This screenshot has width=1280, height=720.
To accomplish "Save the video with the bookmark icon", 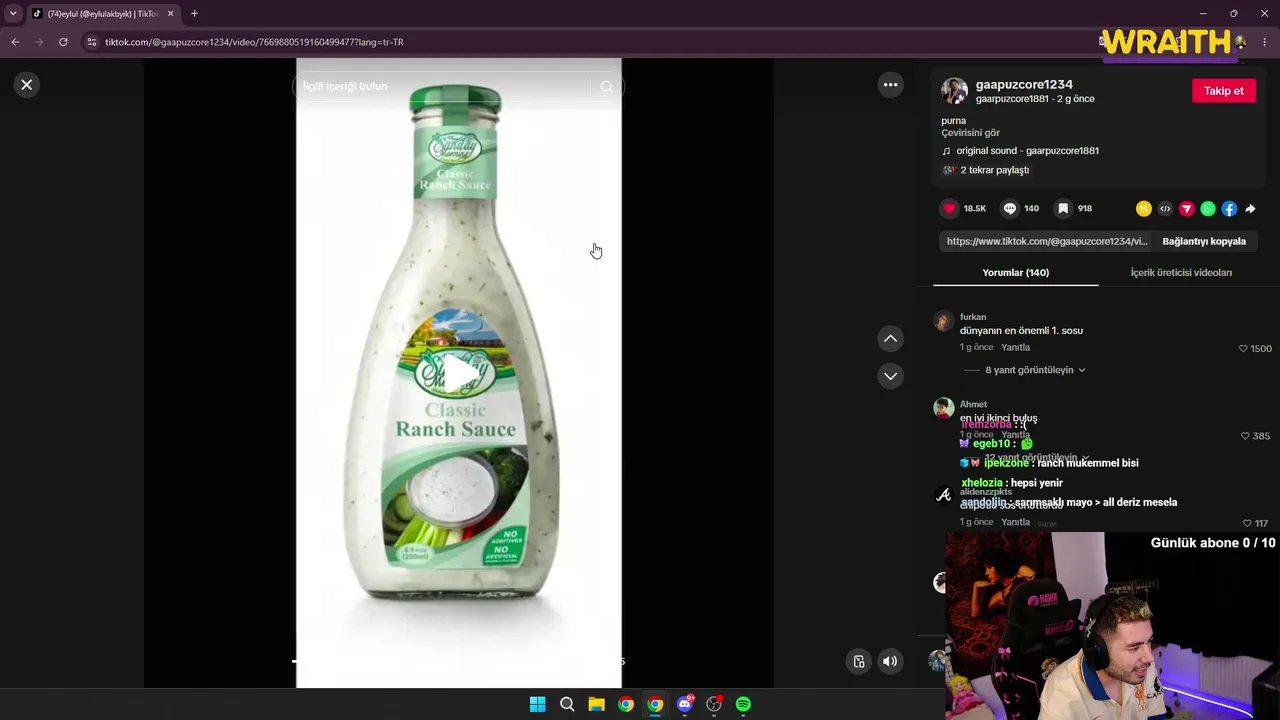I will [x=1063, y=209].
